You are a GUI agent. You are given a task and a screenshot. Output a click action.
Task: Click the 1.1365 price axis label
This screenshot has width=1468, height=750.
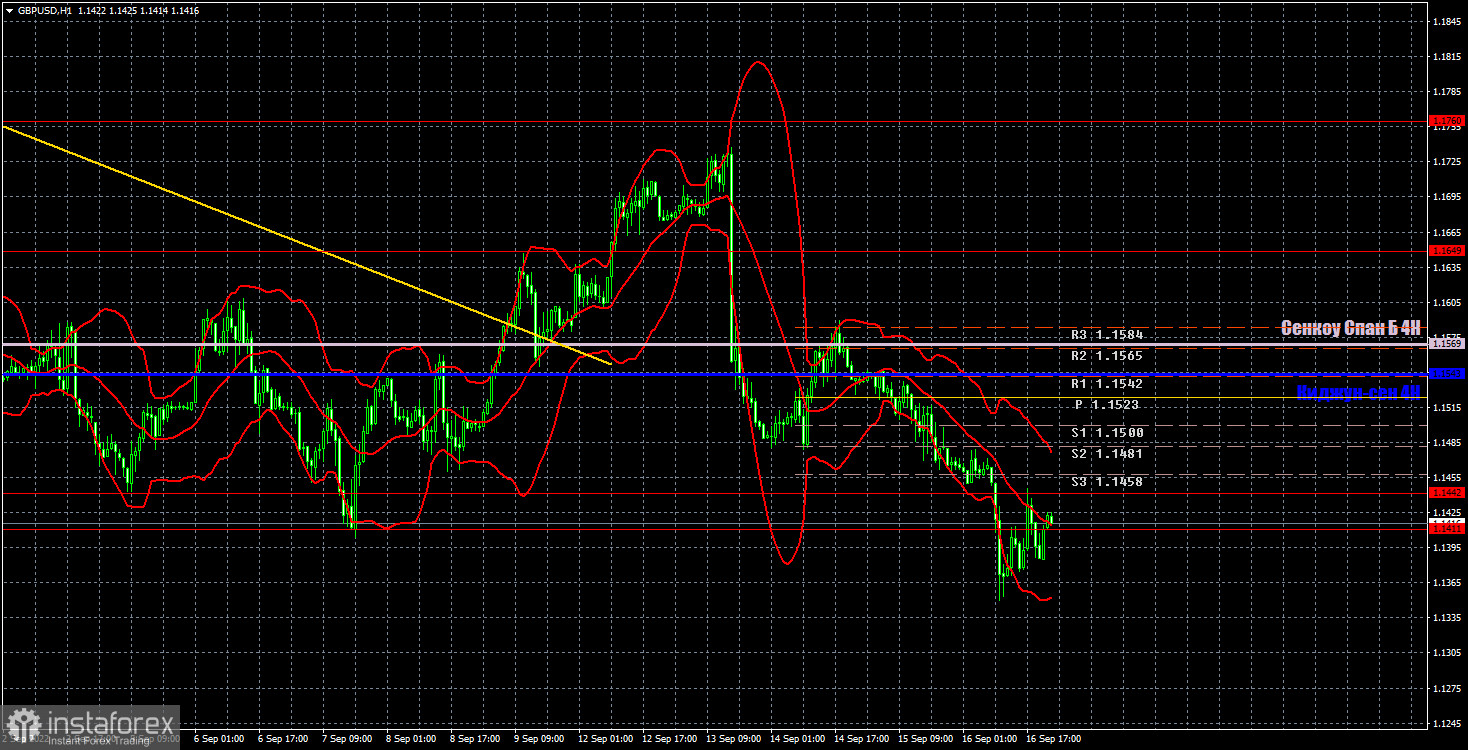coord(1447,582)
